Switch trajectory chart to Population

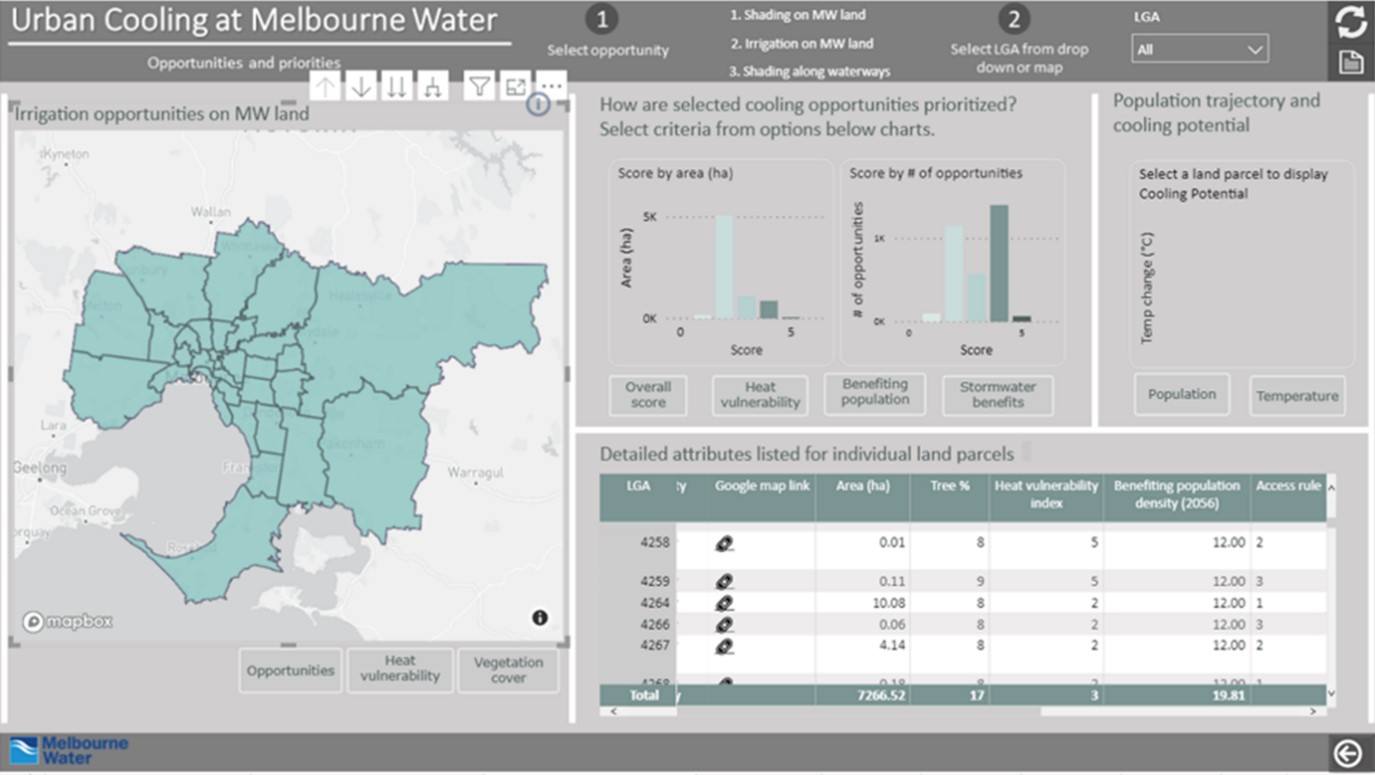(1181, 394)
